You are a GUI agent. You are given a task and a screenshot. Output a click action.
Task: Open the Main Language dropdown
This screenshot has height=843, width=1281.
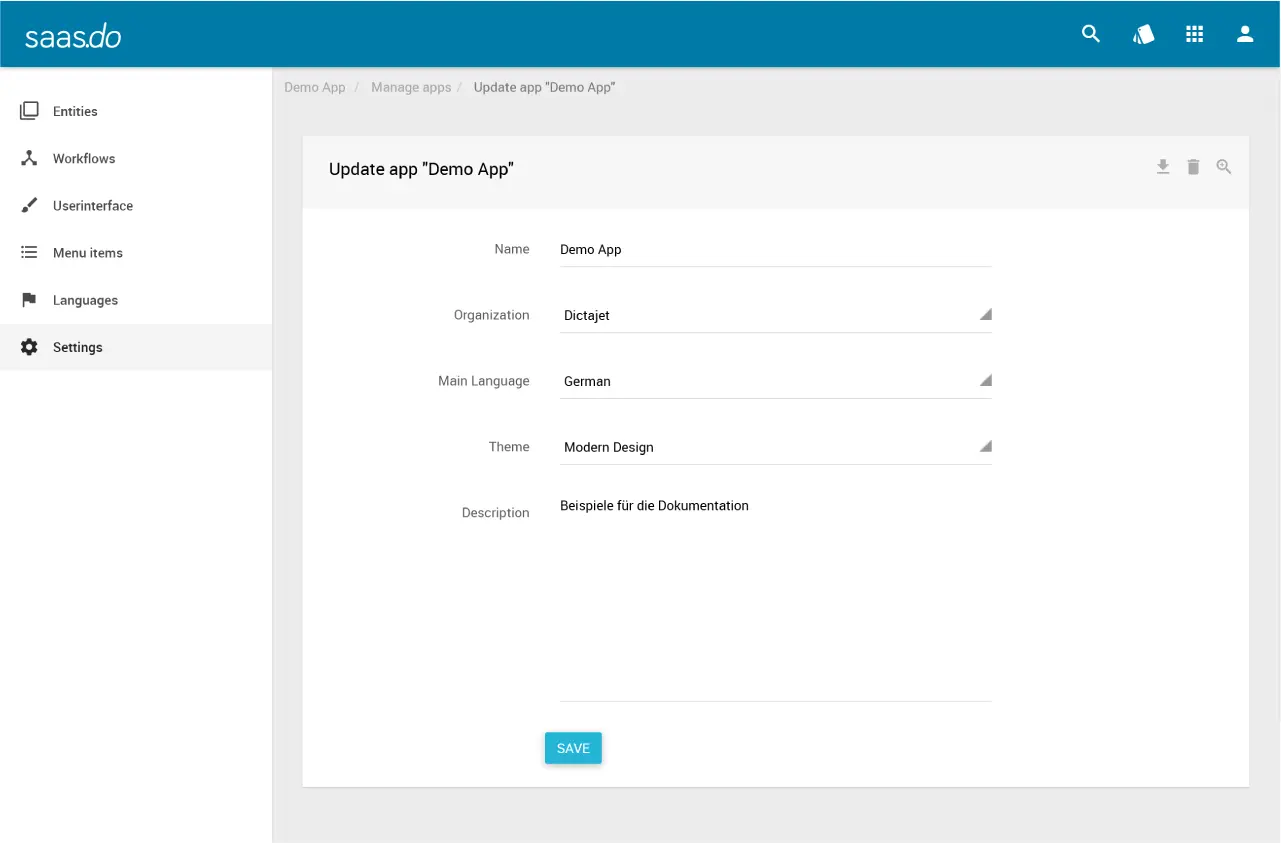(x=775, y=381)
